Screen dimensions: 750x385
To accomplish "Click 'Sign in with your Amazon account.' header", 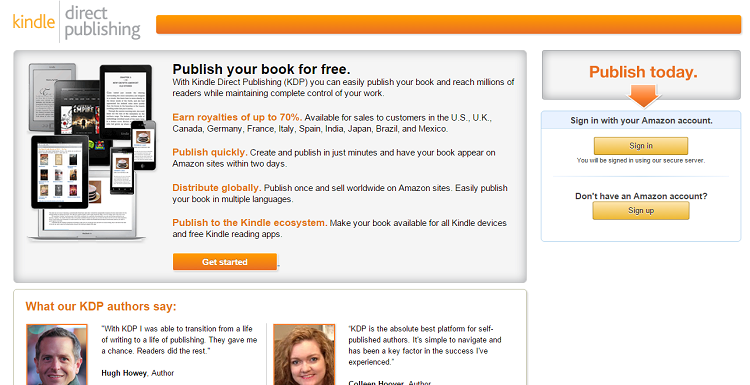I will (x=641, y=121).
